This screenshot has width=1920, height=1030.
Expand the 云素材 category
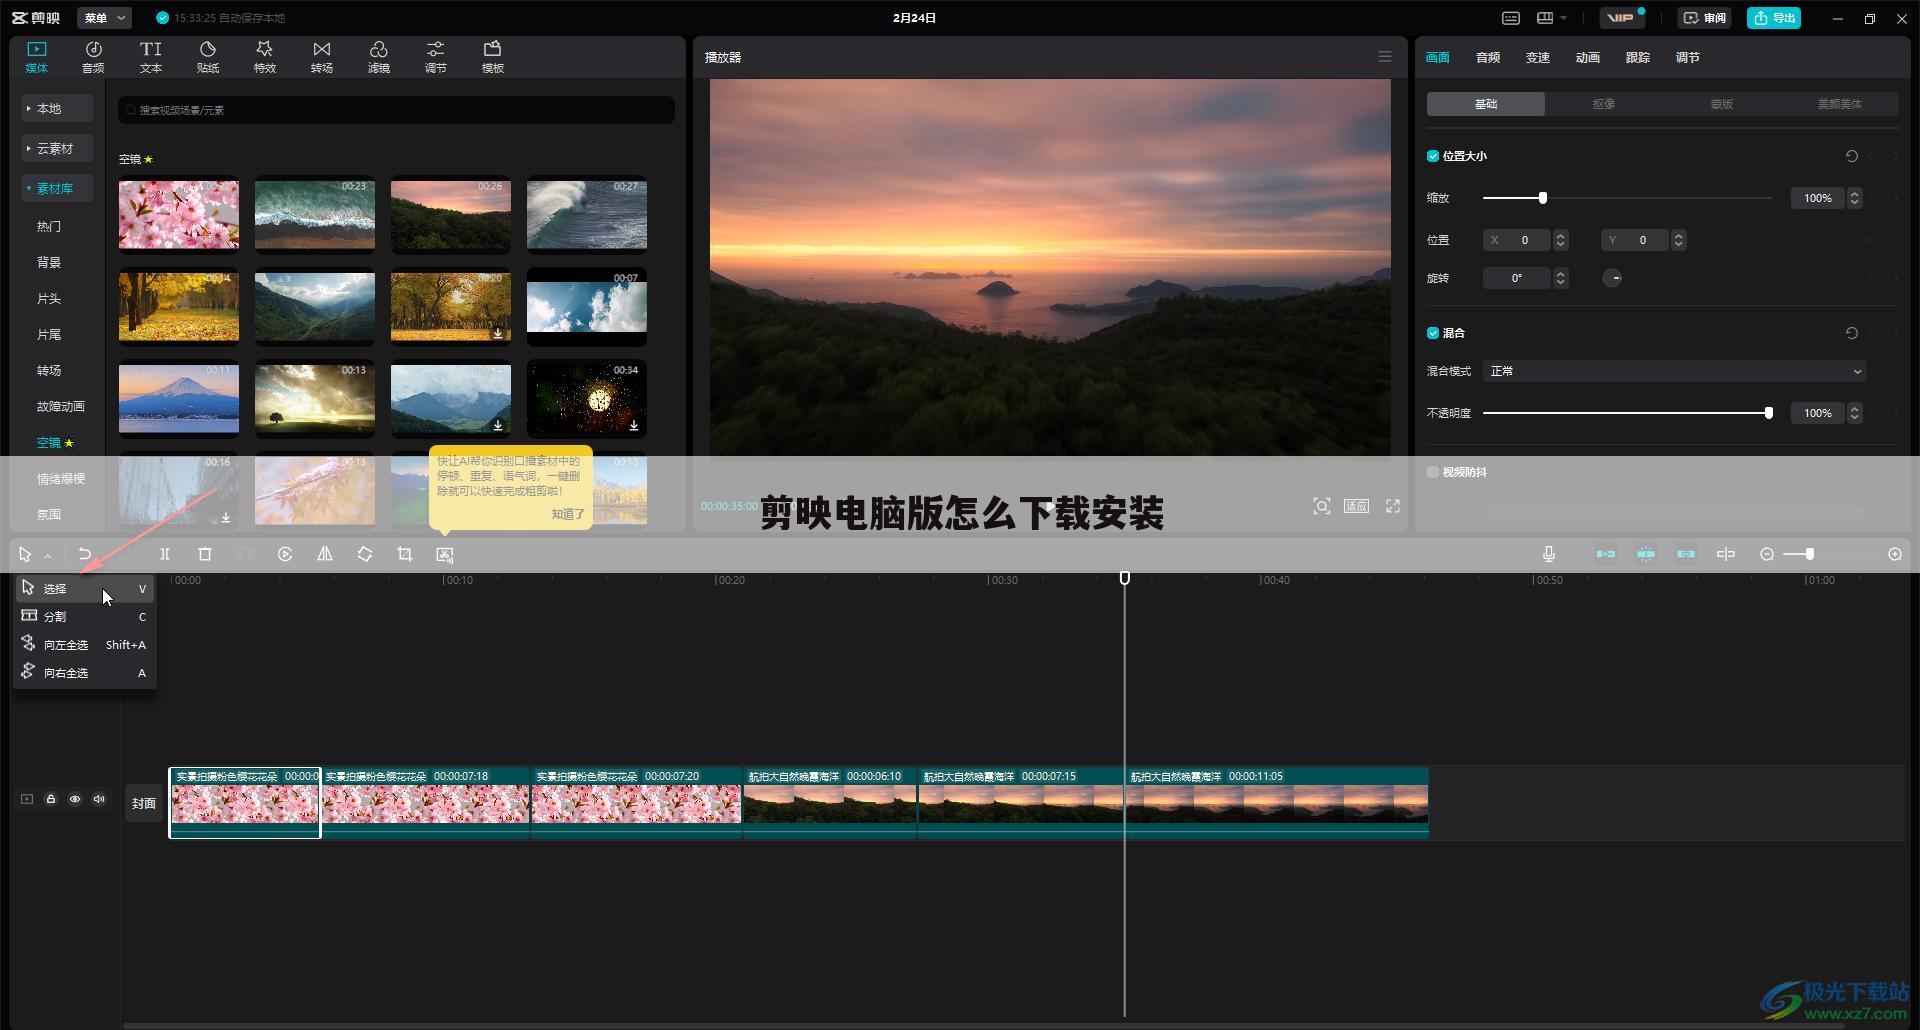pos(57,148)
